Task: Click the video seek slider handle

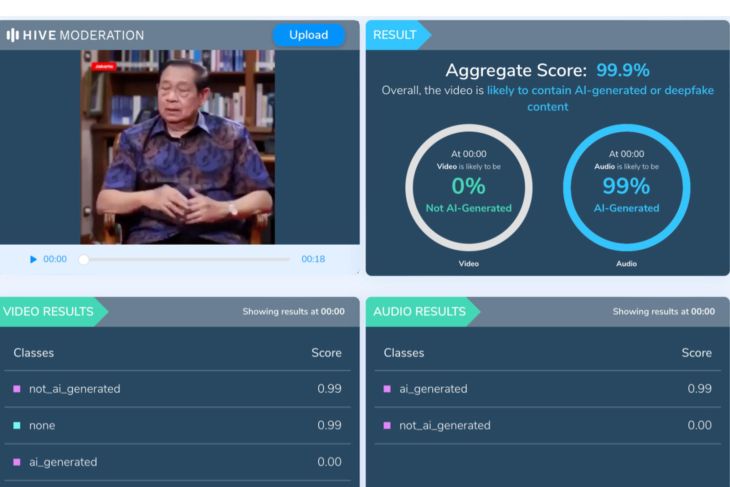Action: click(84, 259)
